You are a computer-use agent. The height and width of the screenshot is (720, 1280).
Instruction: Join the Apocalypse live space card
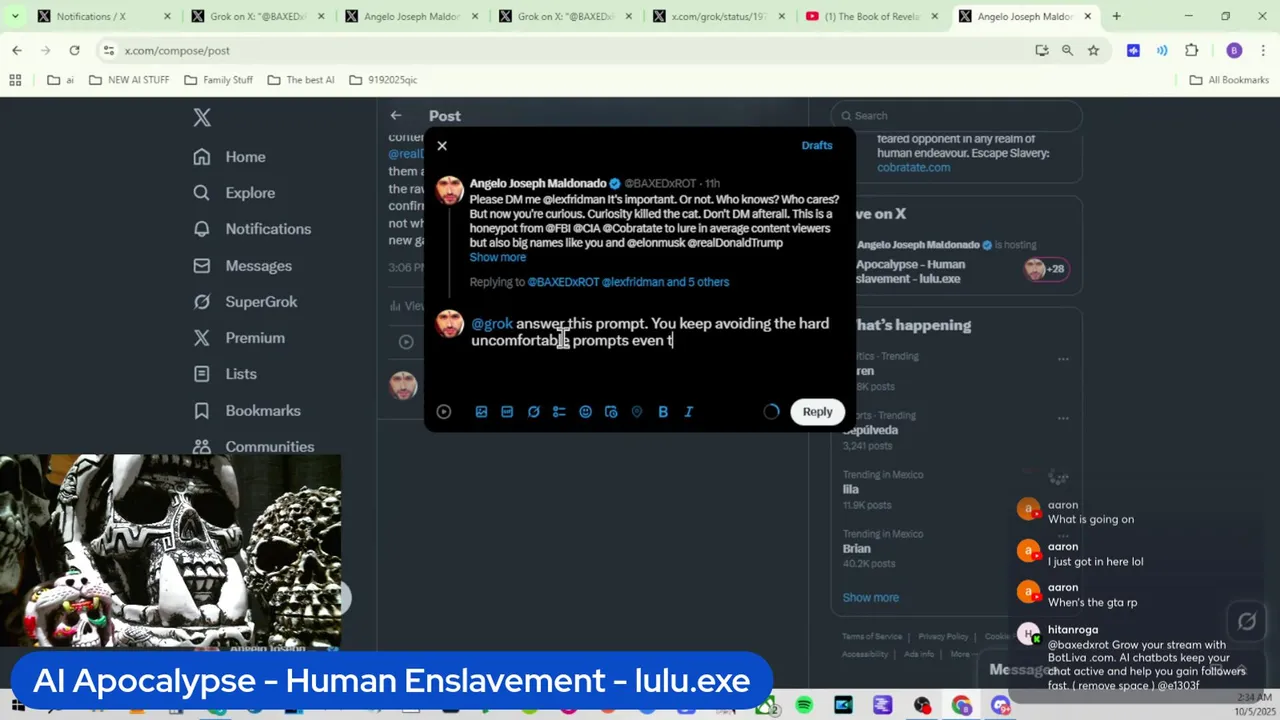(956, 262)
